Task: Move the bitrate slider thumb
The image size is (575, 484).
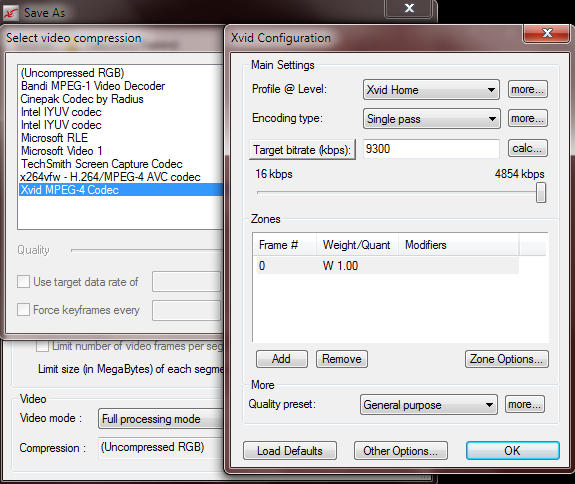Action: coord(541,192)
